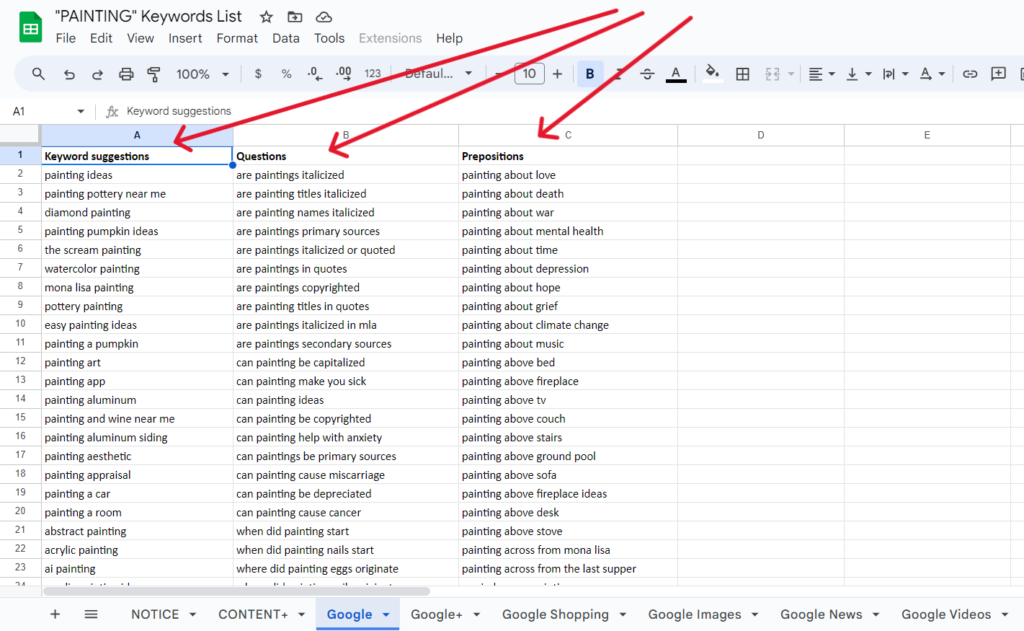Insert a comment

(x=997, y=73)
